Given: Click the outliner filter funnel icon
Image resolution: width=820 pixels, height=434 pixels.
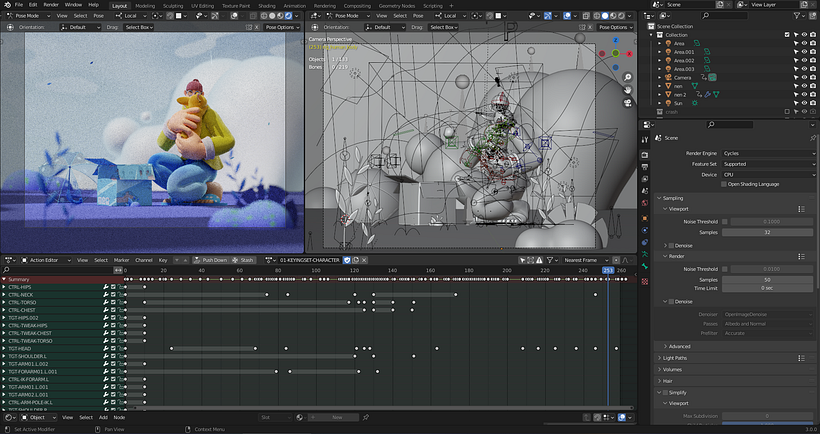Looking at the screenshot, I should tap(797, 16).
